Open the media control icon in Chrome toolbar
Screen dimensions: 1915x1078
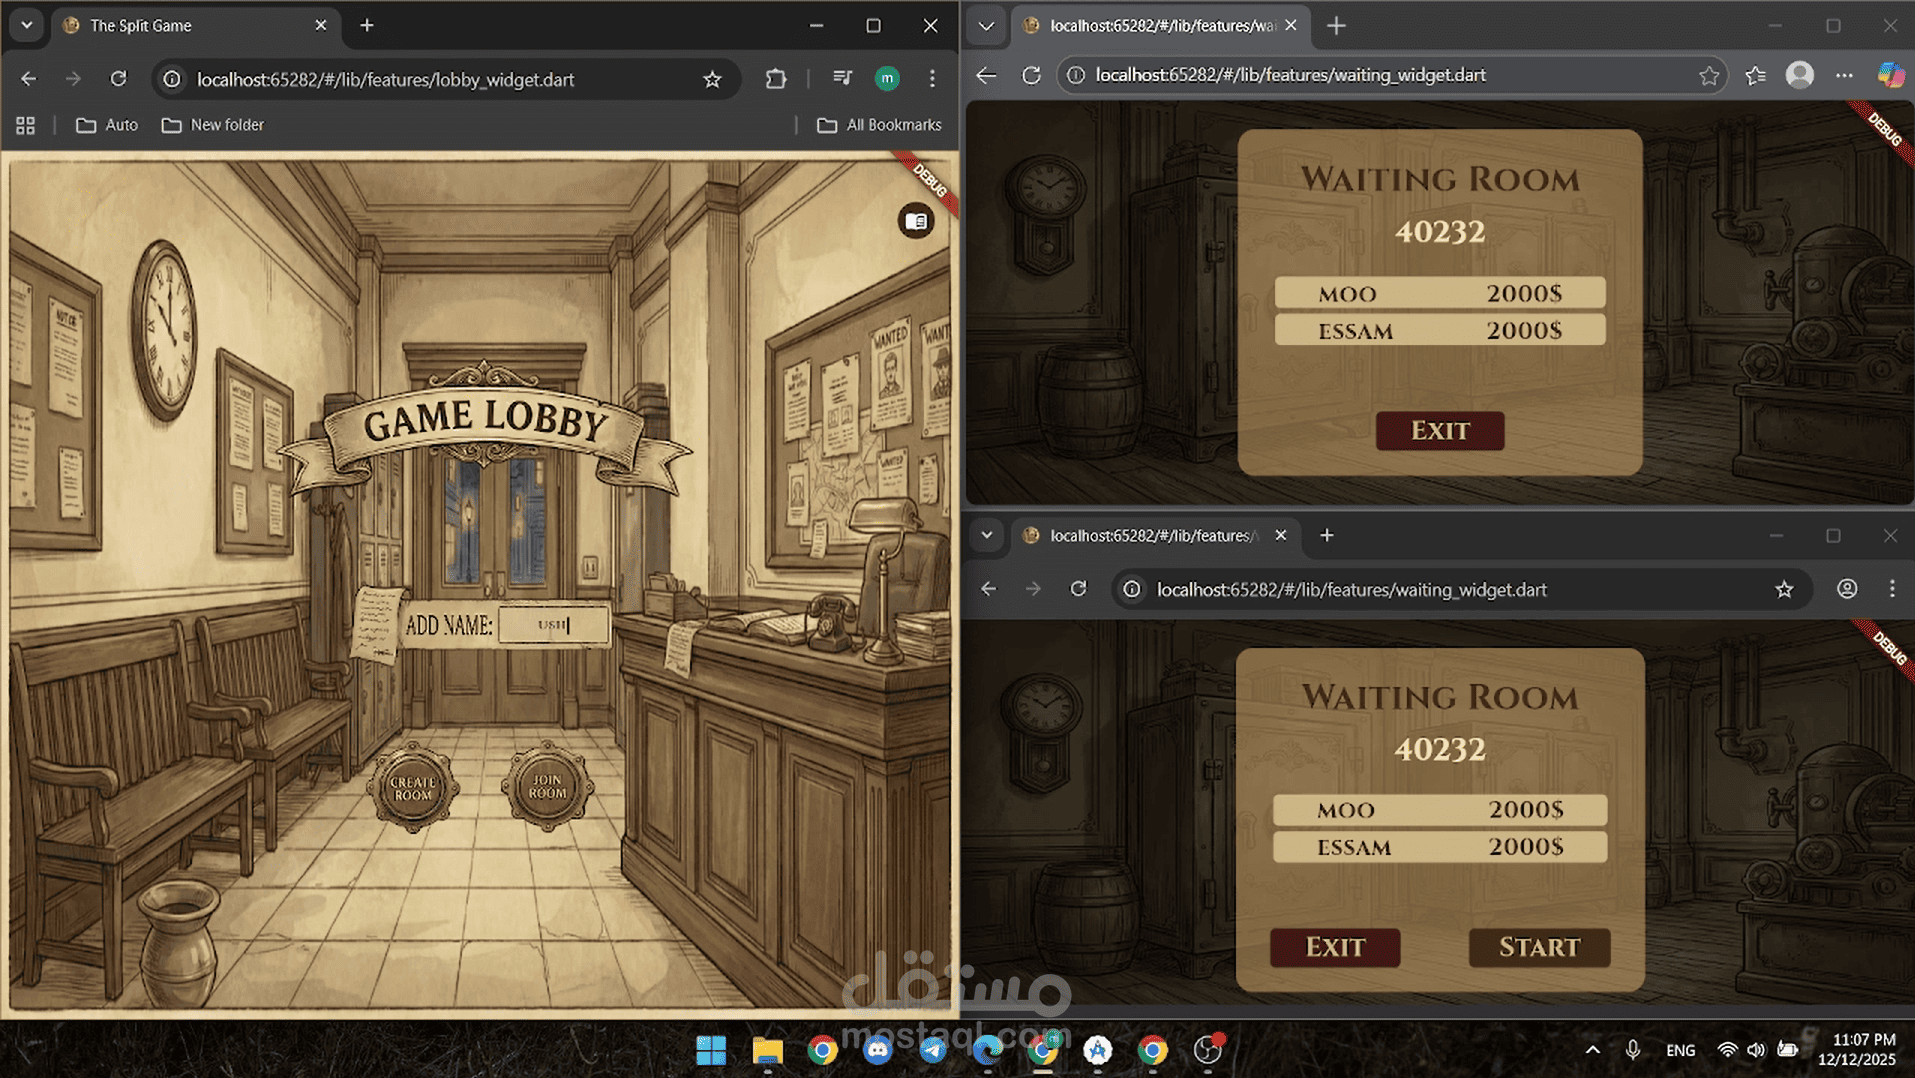coord(843,79)
